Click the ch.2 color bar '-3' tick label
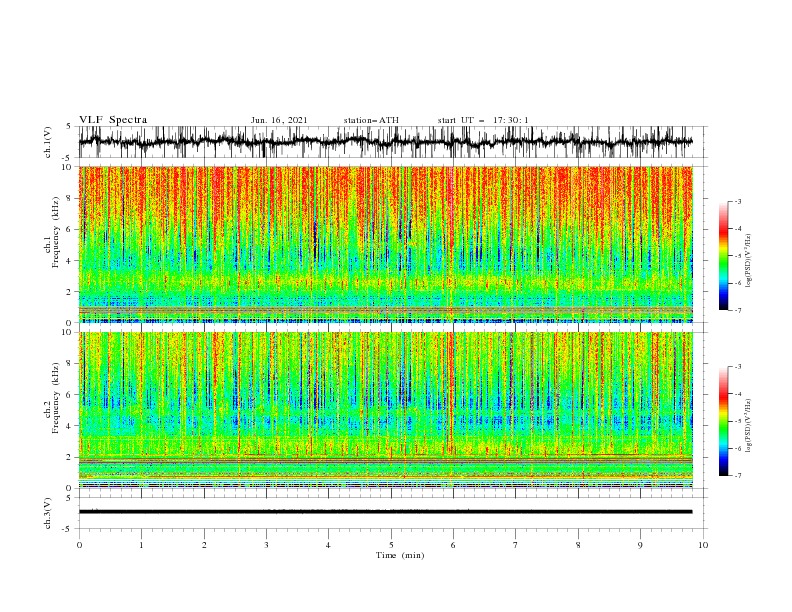Screen dimensions: 792x612 tap(738, 367)
